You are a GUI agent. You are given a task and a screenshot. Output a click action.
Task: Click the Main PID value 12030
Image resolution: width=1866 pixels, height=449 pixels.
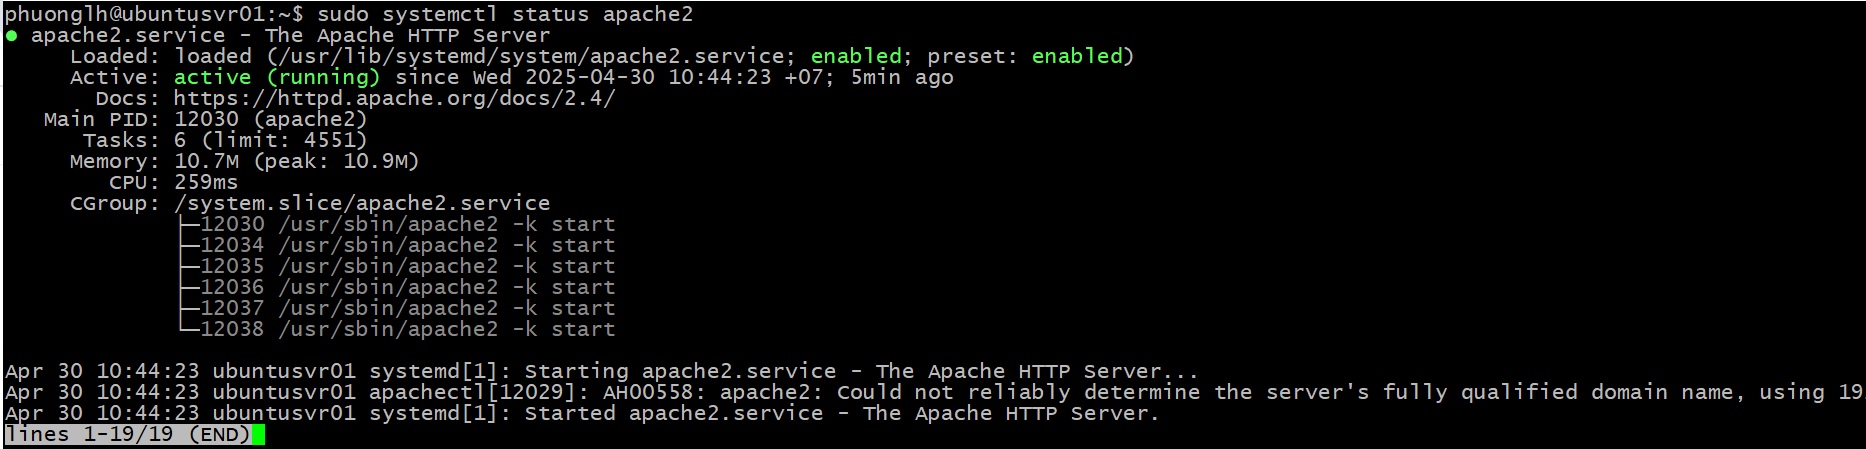[206, 120]
